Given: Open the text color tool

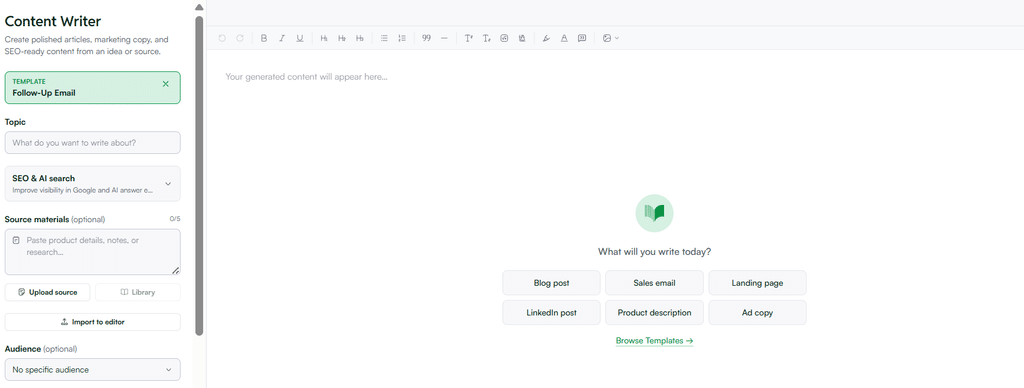Looking at the screenshot, I should pyautogui.click(x=564, y=39).
